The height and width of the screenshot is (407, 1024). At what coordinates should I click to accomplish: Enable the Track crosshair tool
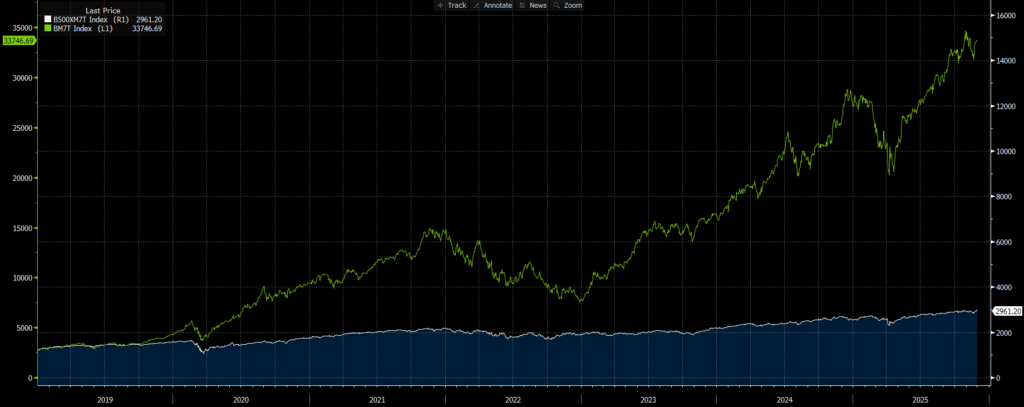(x=451, y=5)
